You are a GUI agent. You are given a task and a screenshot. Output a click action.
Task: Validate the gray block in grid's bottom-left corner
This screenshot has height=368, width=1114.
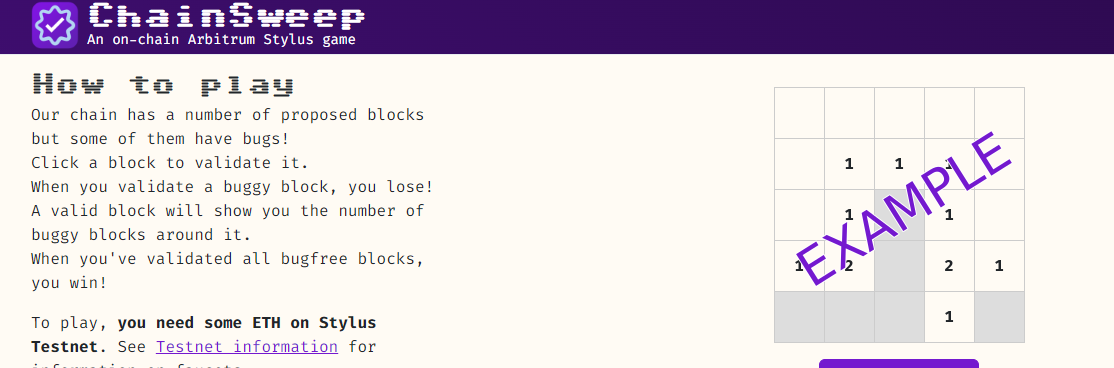click(799, 317)
